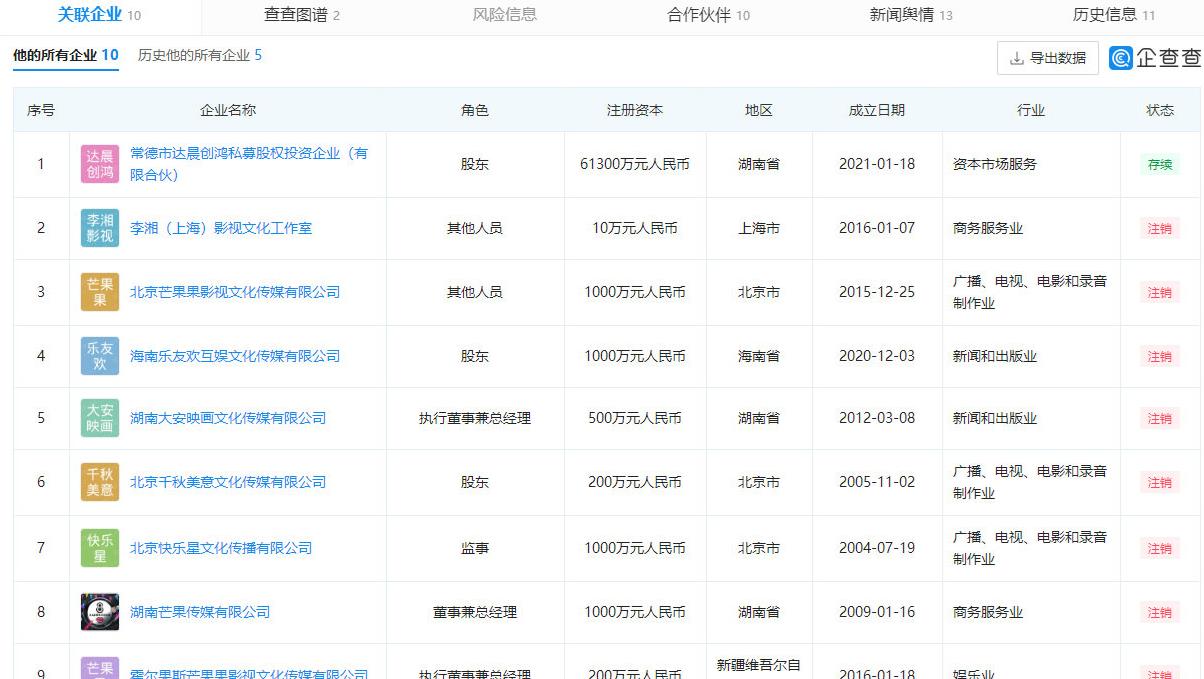Select the 历史他的所有企业 sub-tab
This screenshot has height=679, width=1204.
point(200,55)
